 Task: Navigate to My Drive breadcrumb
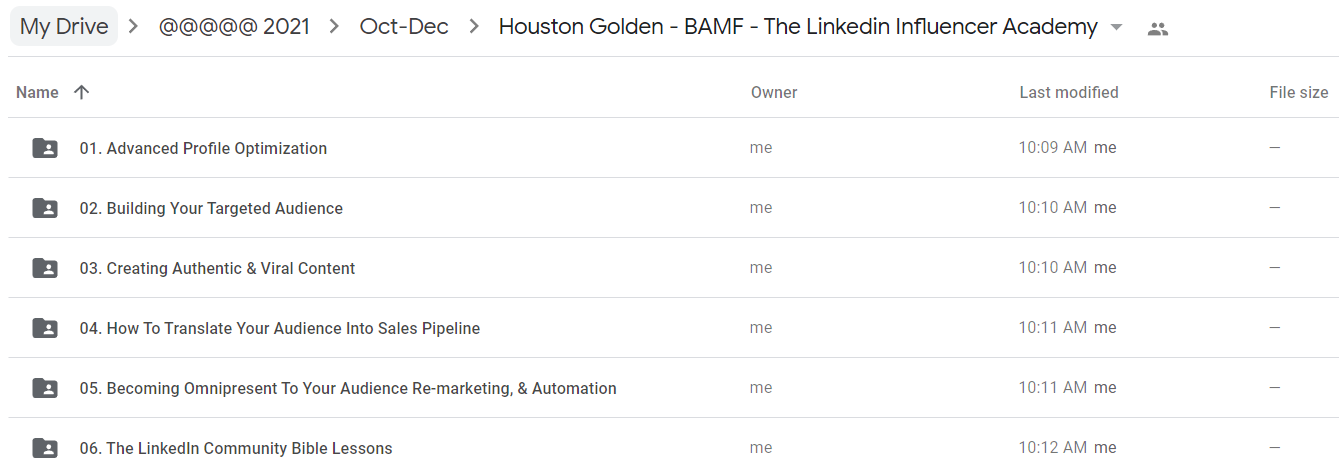64,27
